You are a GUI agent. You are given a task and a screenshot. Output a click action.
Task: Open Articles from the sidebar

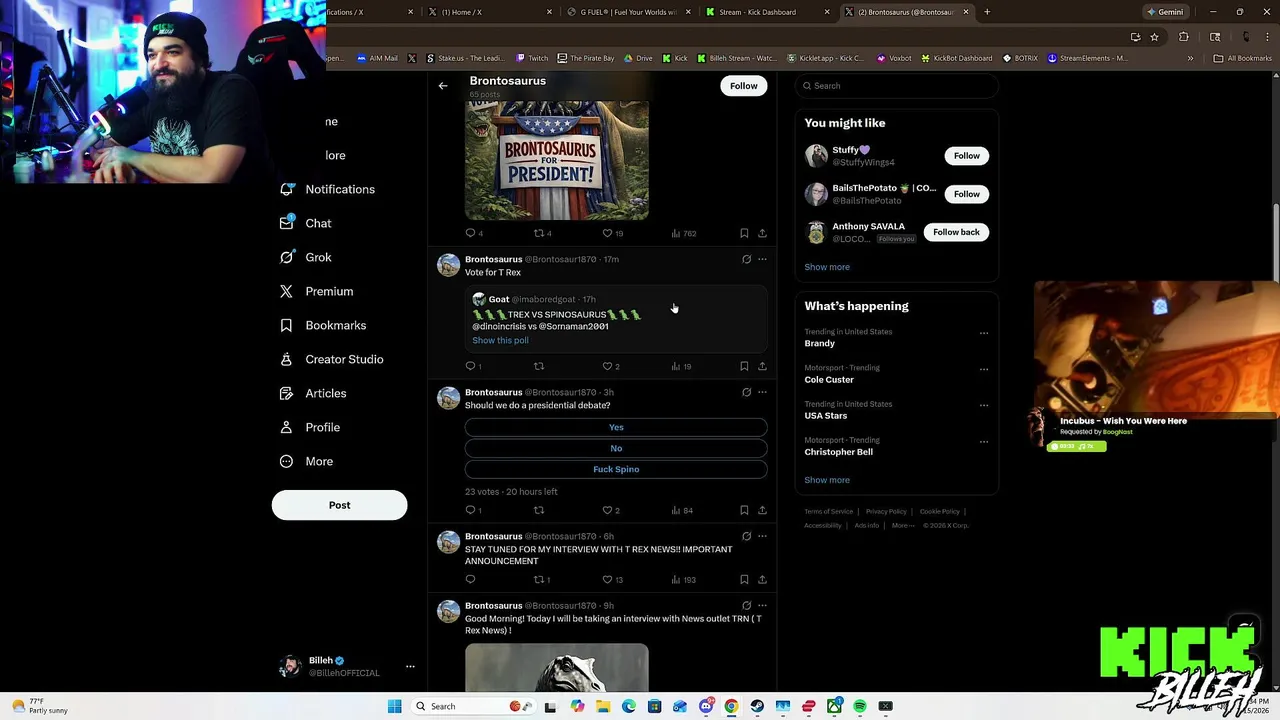(x=312, y=393)
